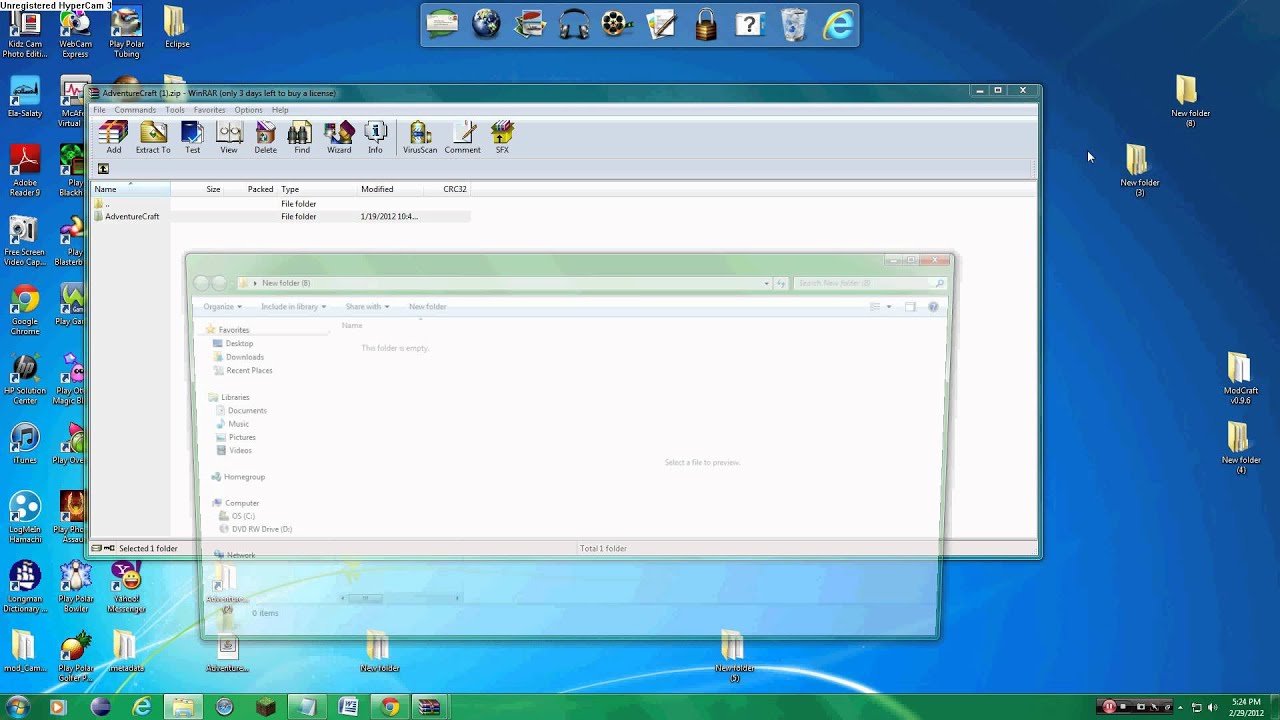The image size is (1280, 720).
Task: Launch the WinRAR Wizard
Action: [339, 137]
